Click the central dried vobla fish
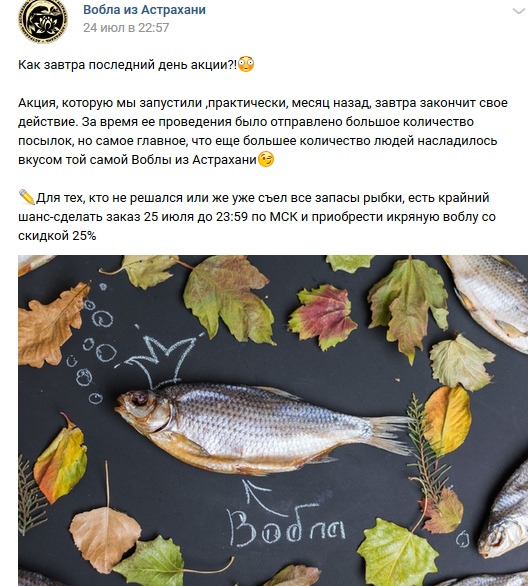This screenshot has height=586, width=530. tap(264, 428)
